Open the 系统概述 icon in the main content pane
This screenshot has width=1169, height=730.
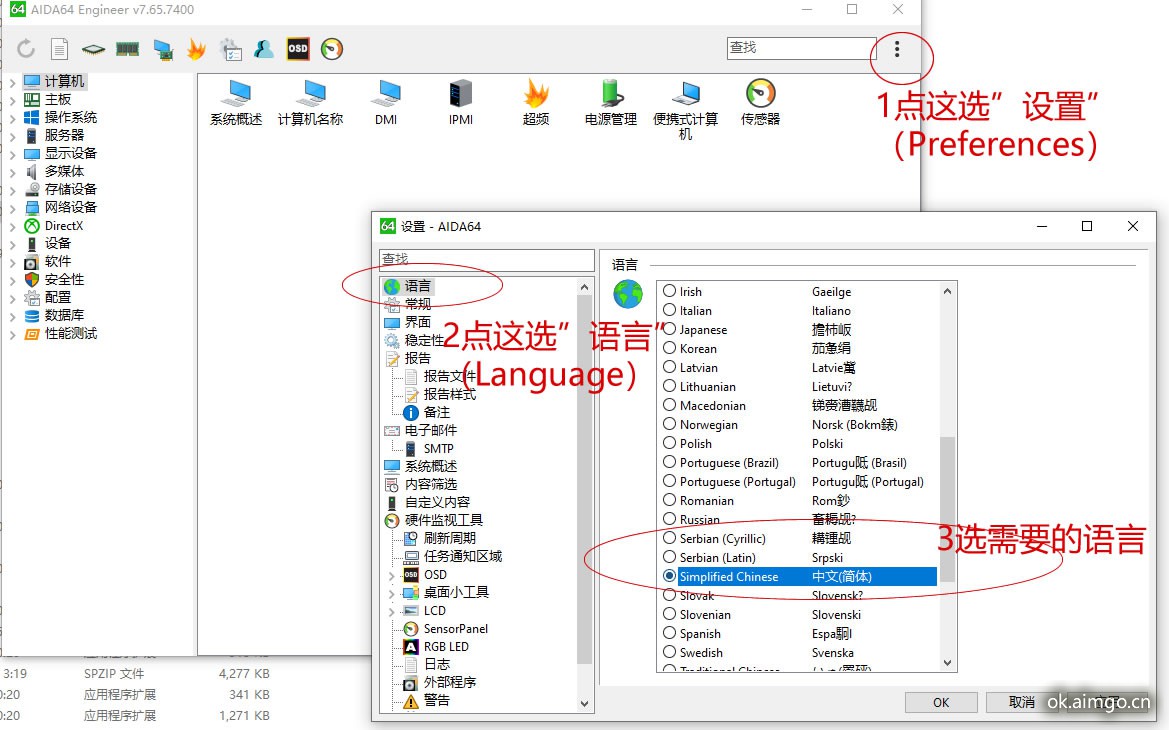[236, 103]
